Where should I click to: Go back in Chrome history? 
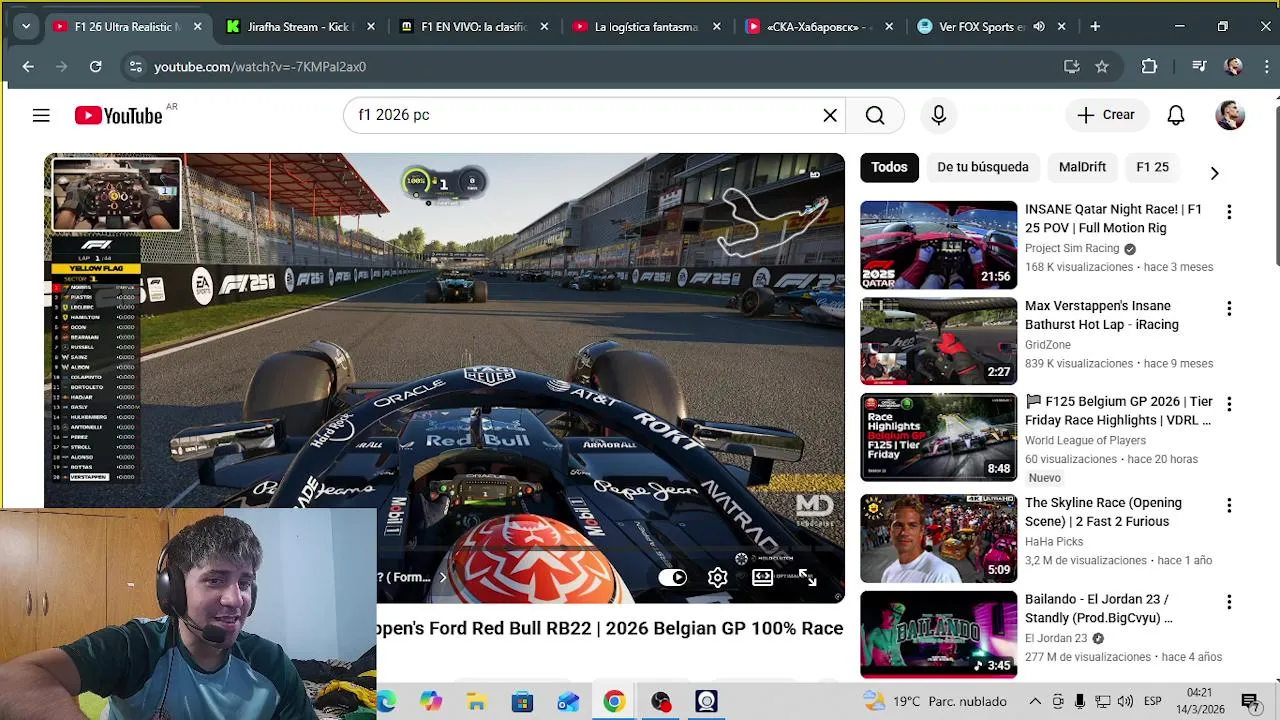point(28,67)
